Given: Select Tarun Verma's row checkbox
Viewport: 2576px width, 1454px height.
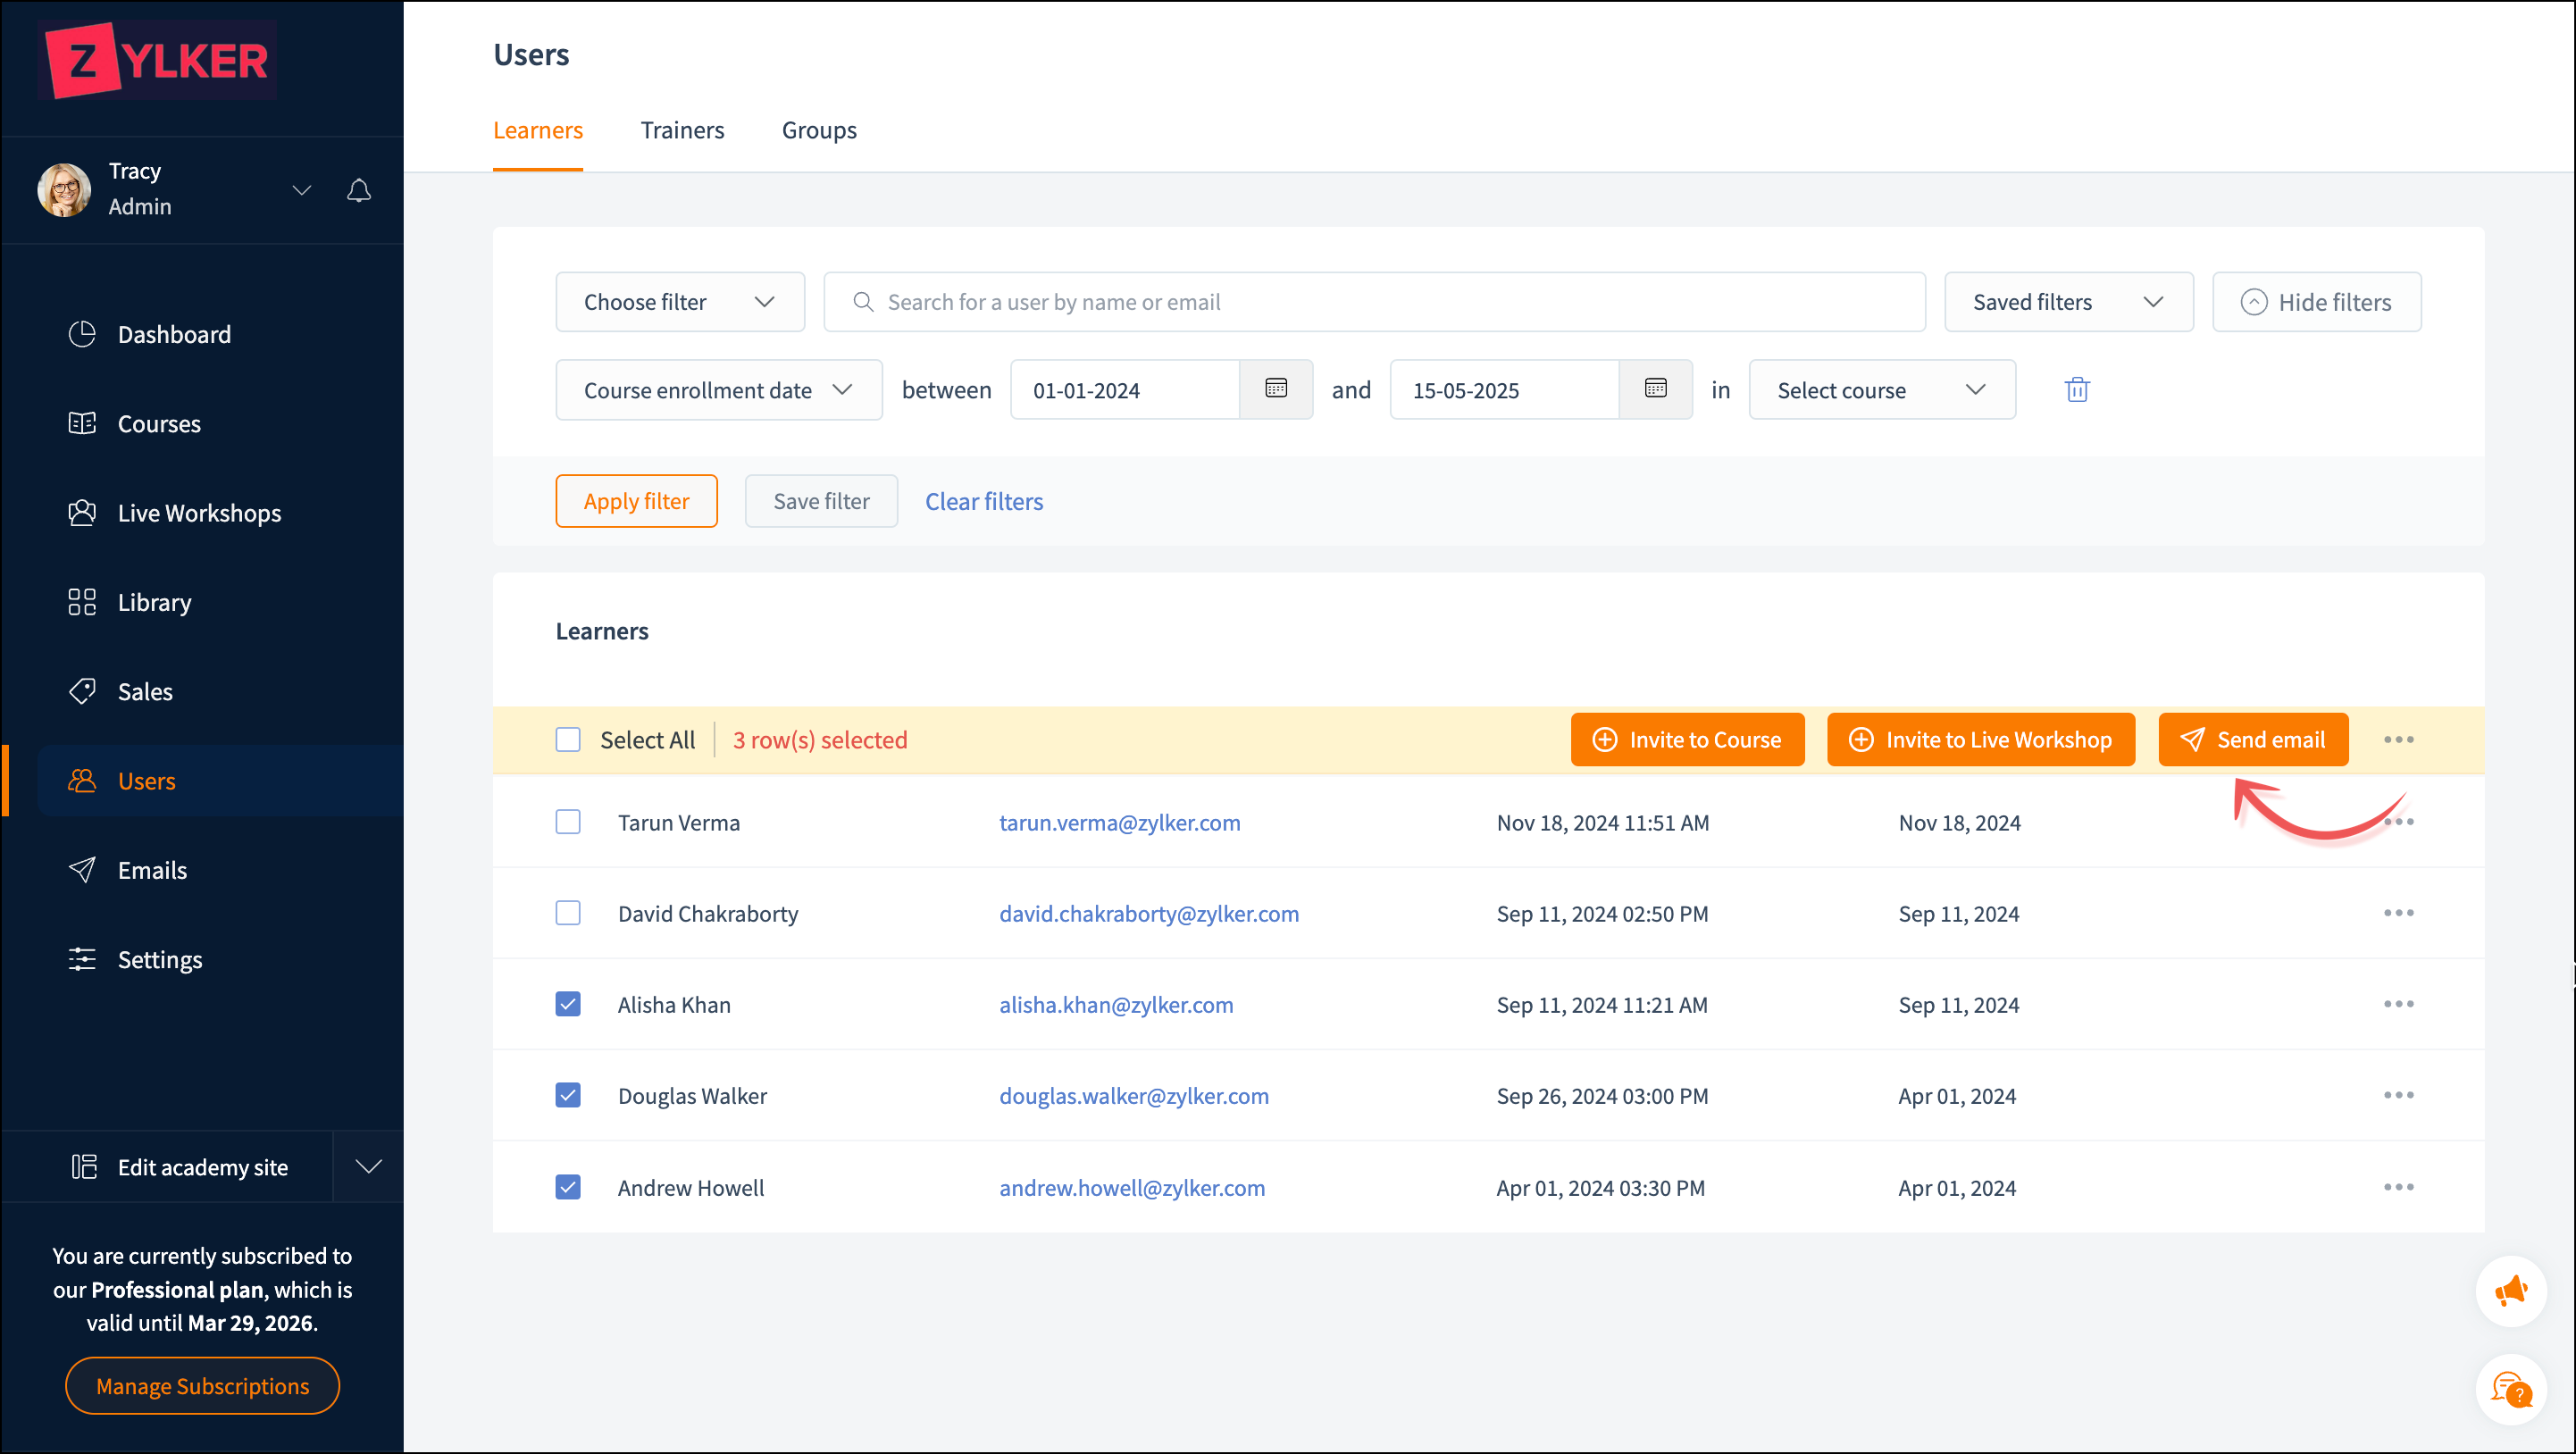Looking at the screenshot, I should click(x=568, y=822).
